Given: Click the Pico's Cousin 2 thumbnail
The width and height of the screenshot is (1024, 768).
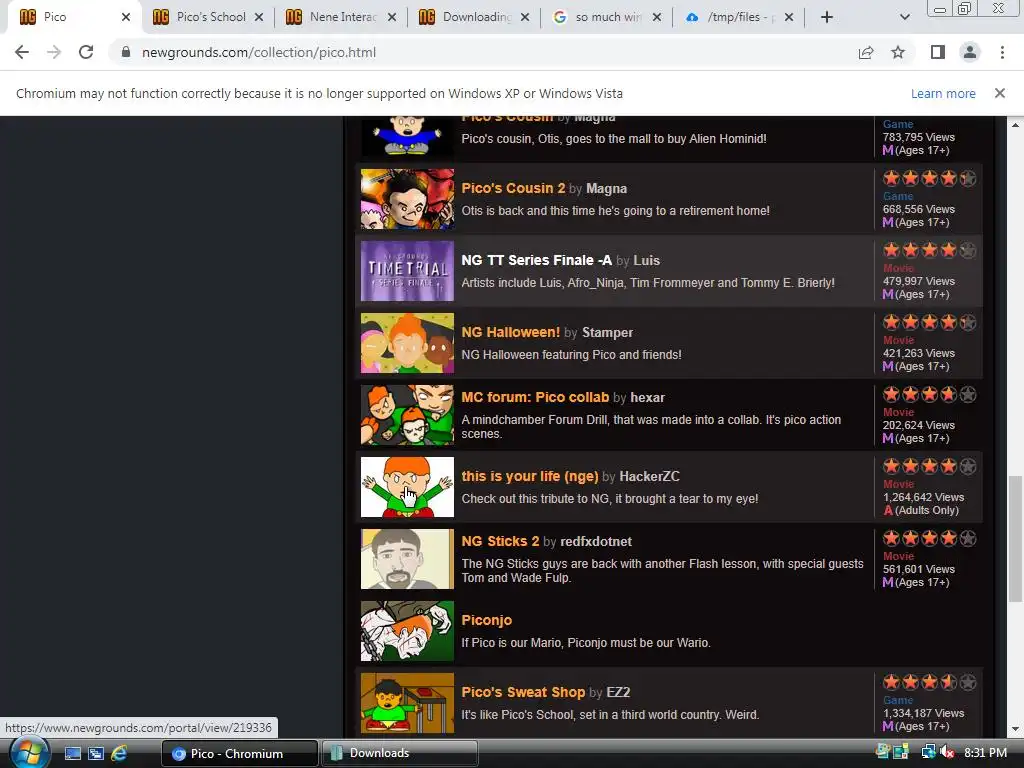Looking at the screenshot, I should tap(407, 199).
